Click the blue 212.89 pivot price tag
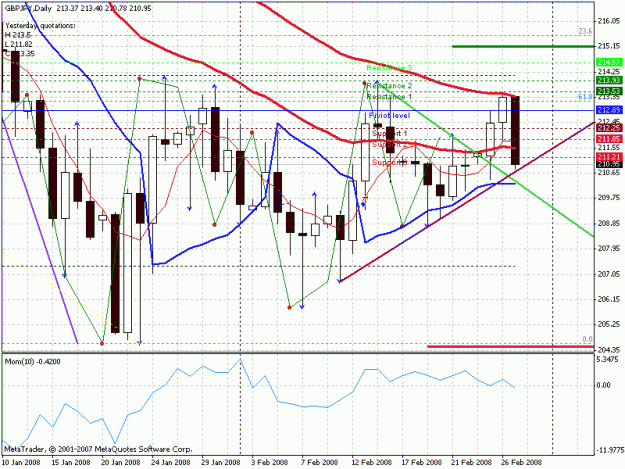 (x=609, y=110)
